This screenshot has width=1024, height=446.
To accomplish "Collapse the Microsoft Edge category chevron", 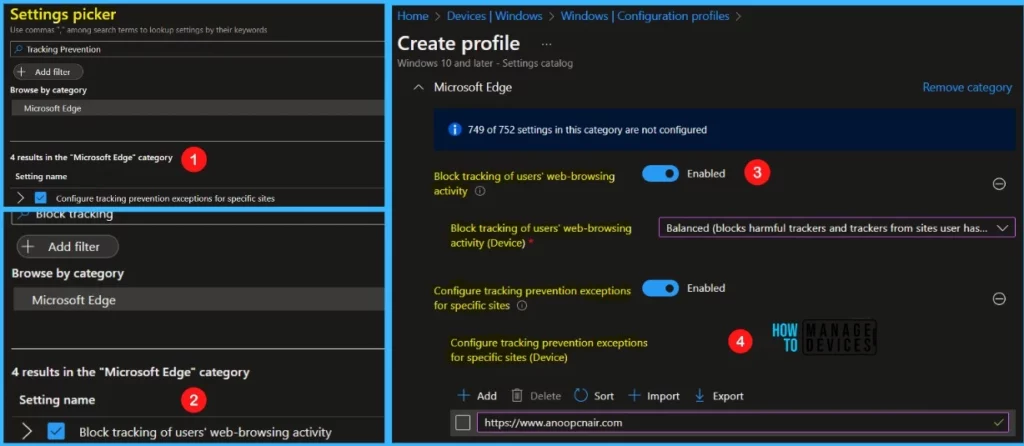I will pos(419,87).
